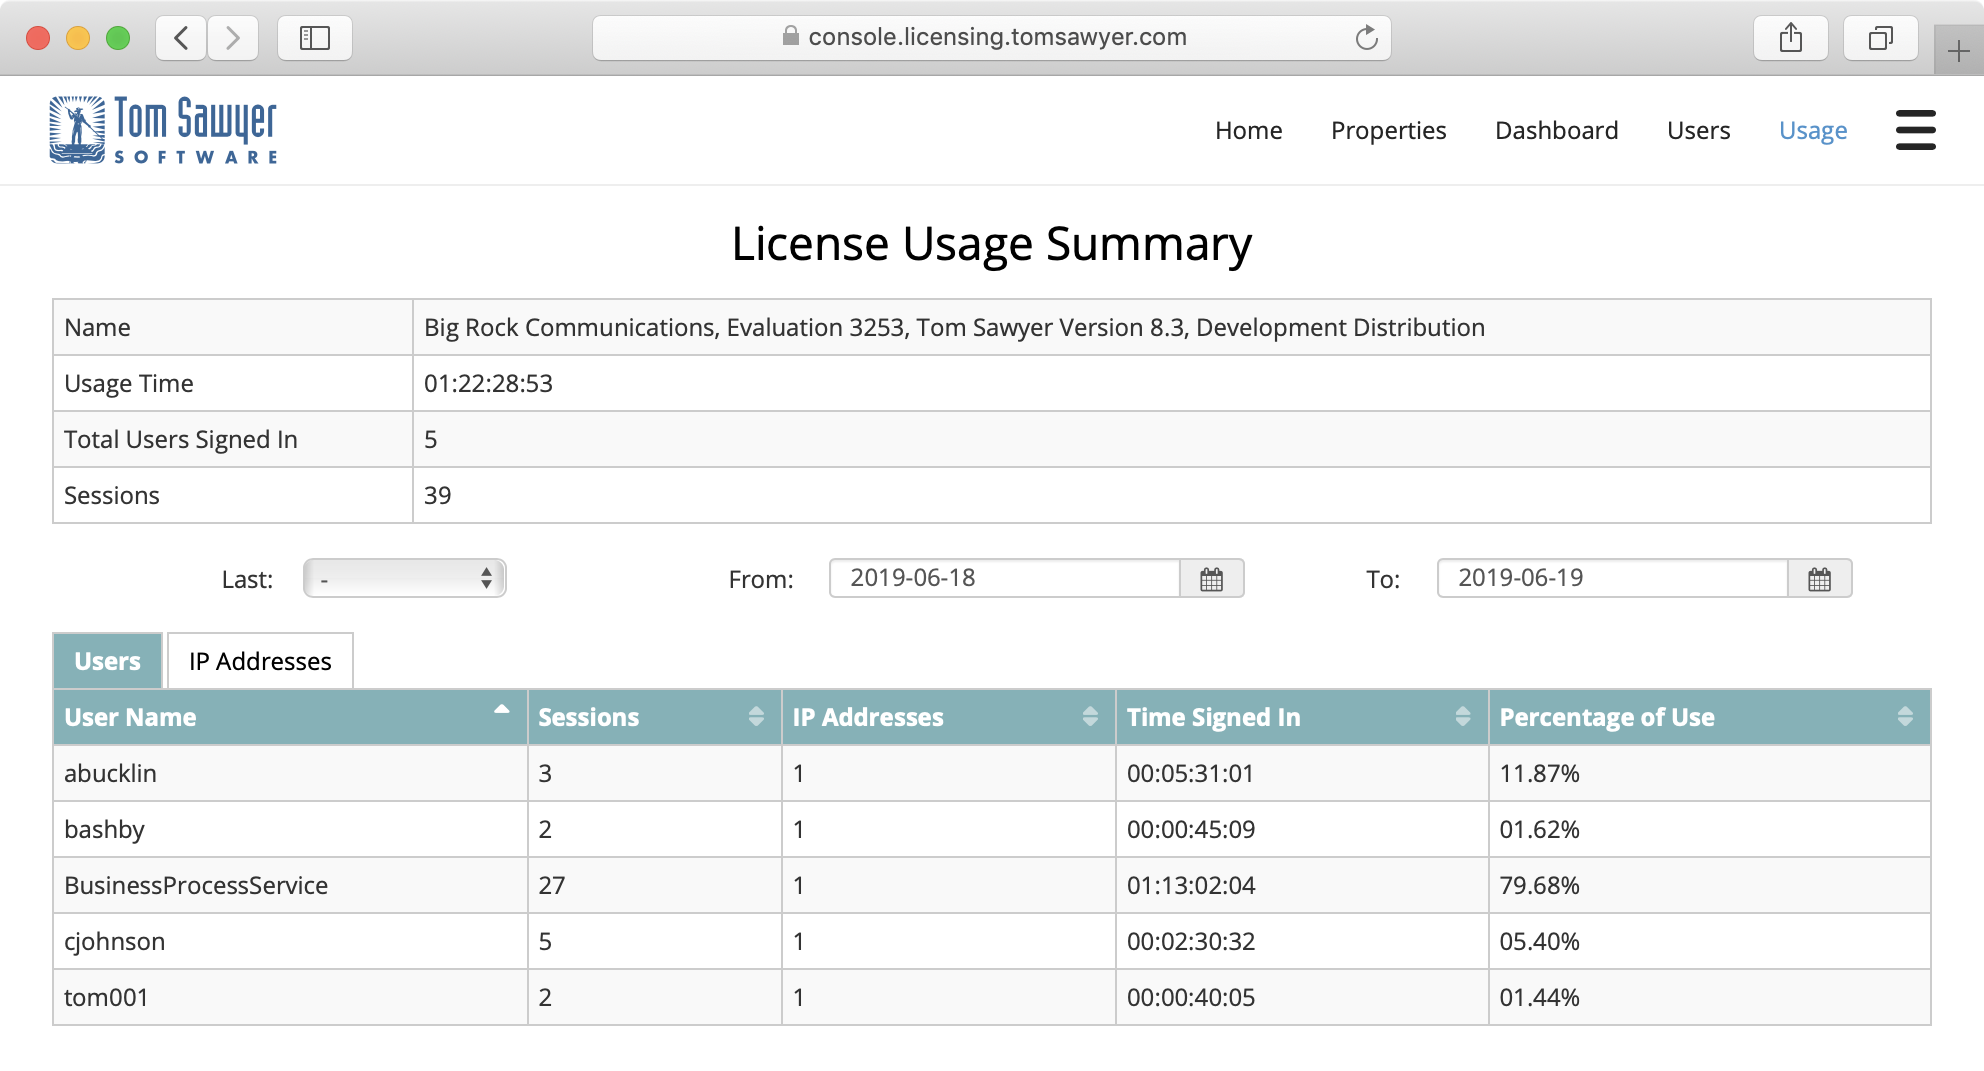Click the Sessions summary value 39
Viewport: 1984px width, 1071px height.
pos(437,495)
